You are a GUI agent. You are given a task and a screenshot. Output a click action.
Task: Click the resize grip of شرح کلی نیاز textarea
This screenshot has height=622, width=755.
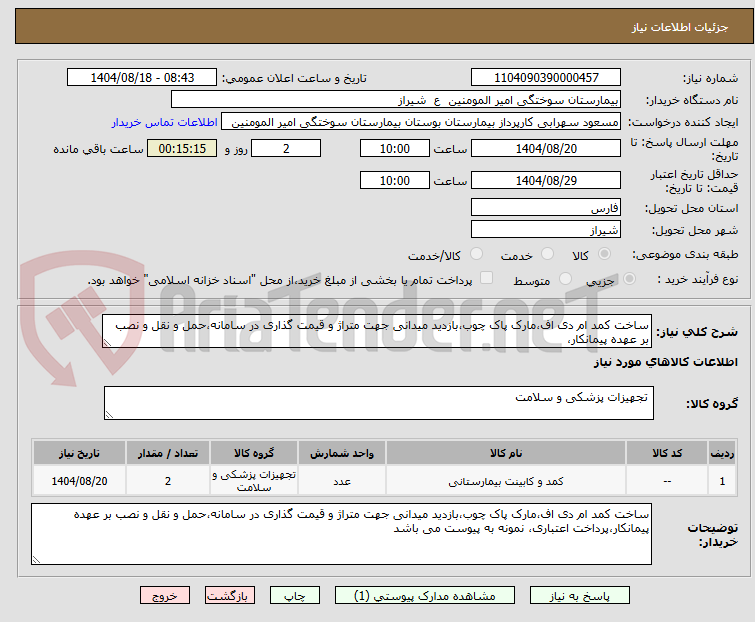coord(107,343)
